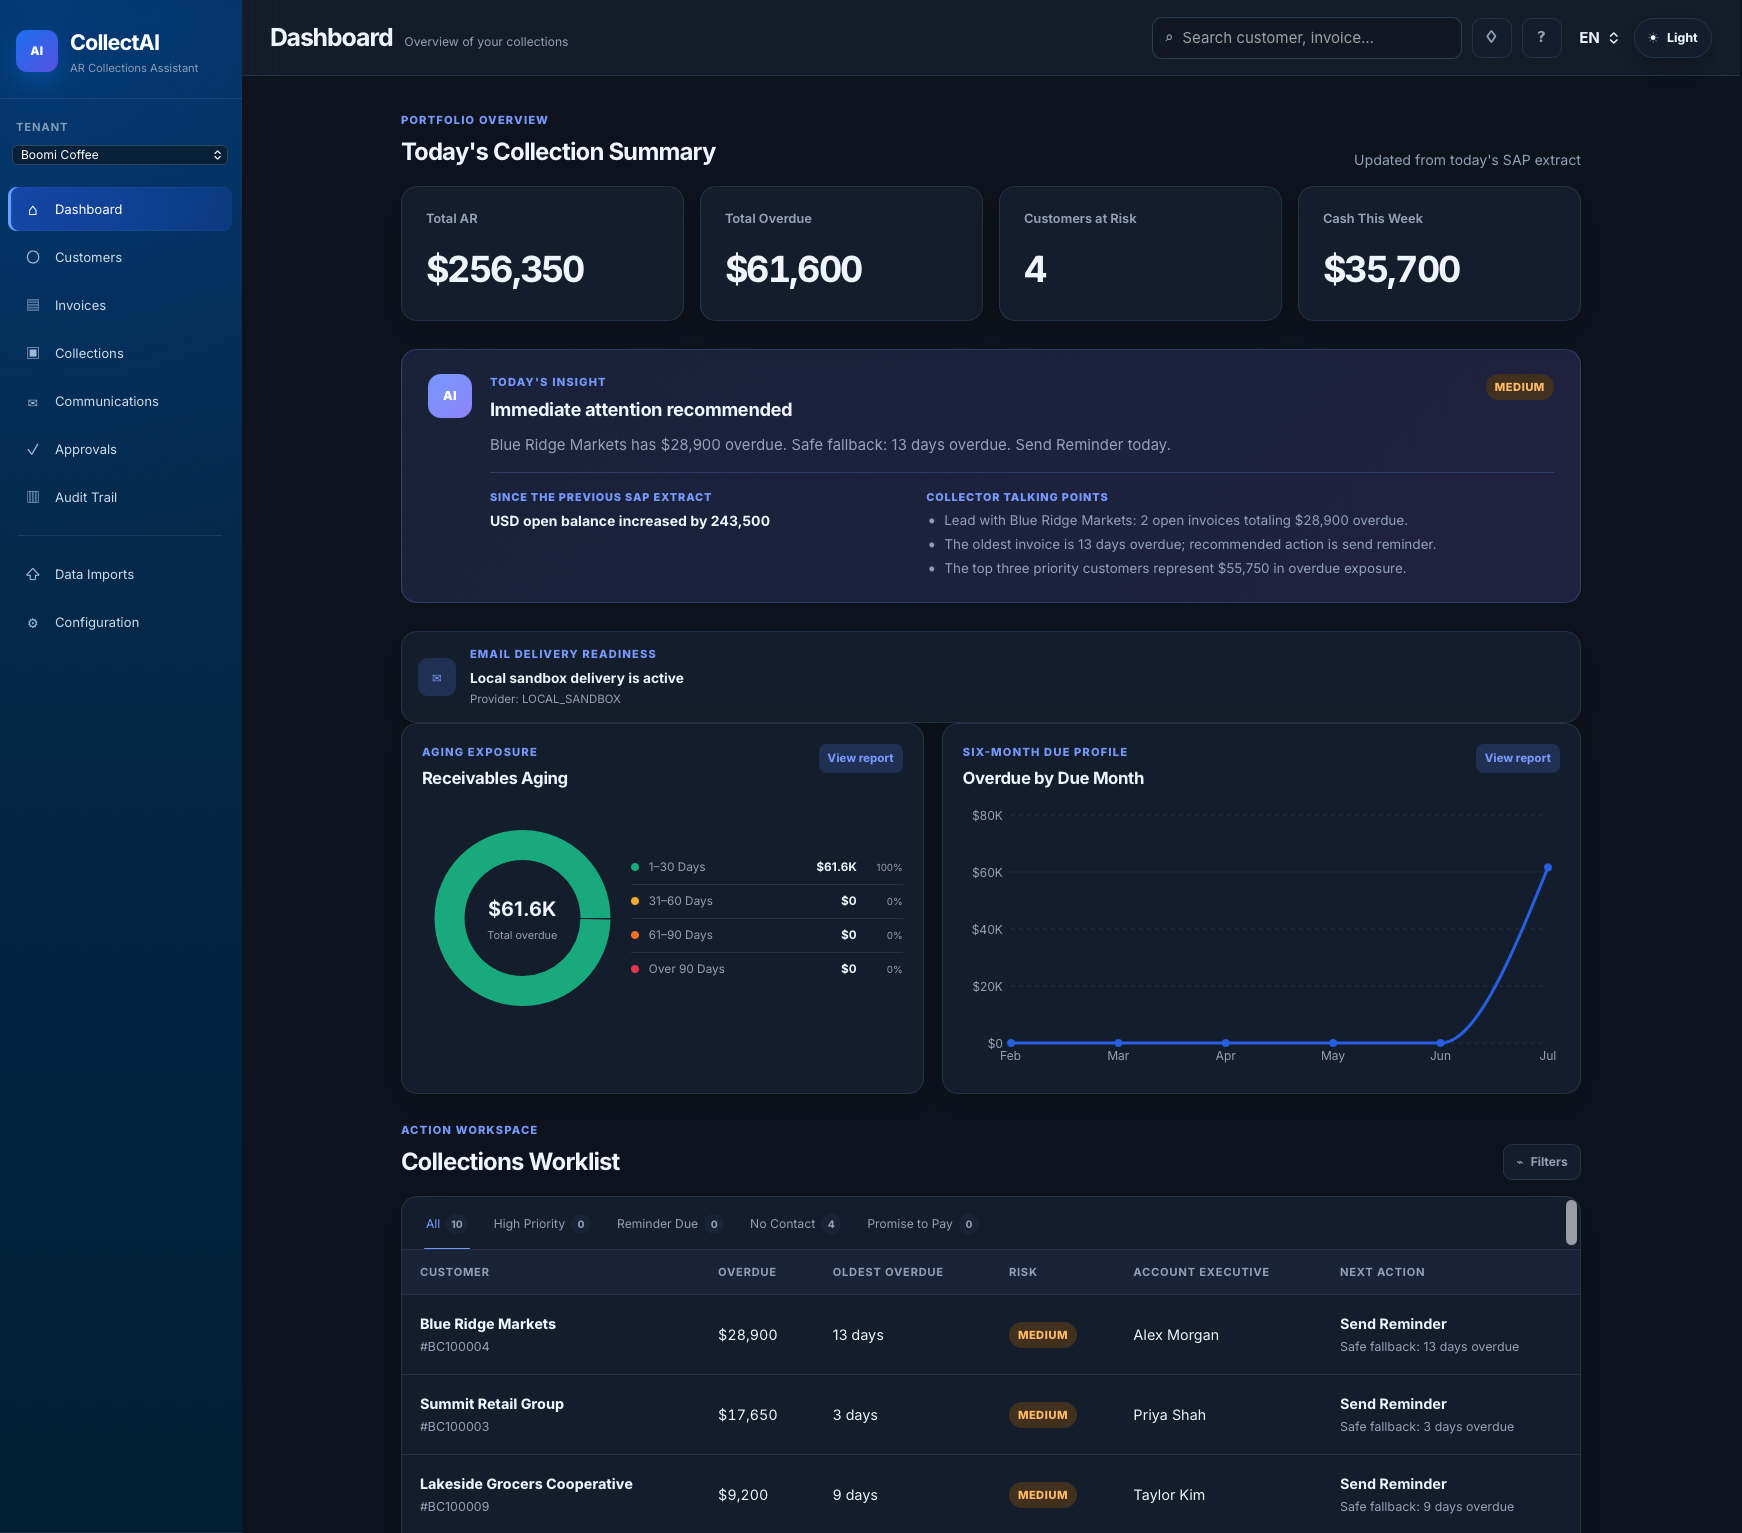Click the Total AR card
Viewport: 1742px width, 1533px height.
[x=542, y=253]
